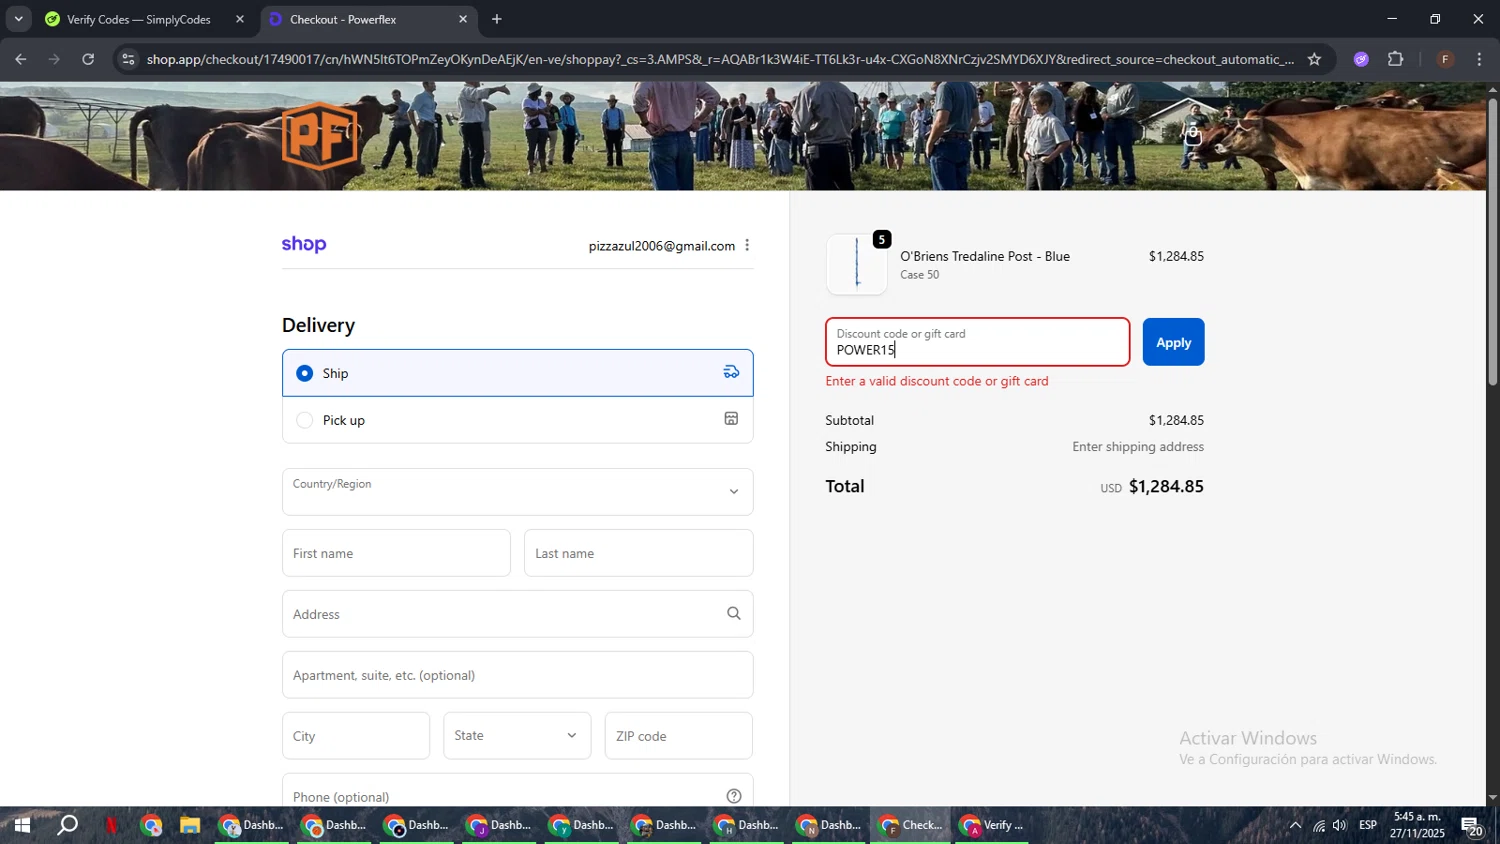Click the delivery truck icon in Ship row
The height and width of the screenshot is (844, 1500).
click(x=731, y=372)
